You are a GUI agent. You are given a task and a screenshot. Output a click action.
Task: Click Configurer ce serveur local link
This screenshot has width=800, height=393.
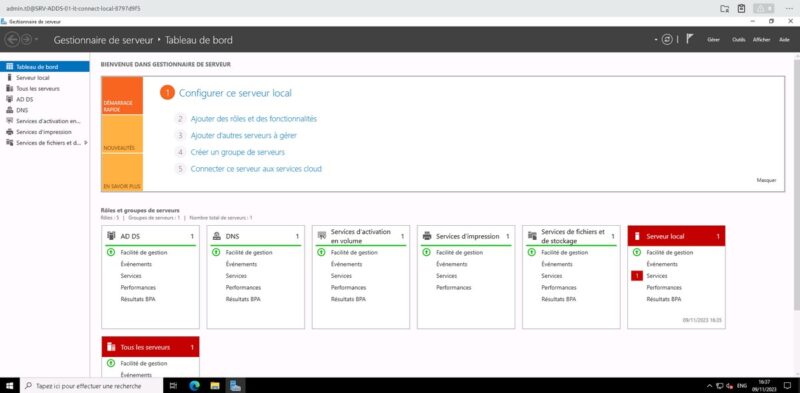[235, 93]
